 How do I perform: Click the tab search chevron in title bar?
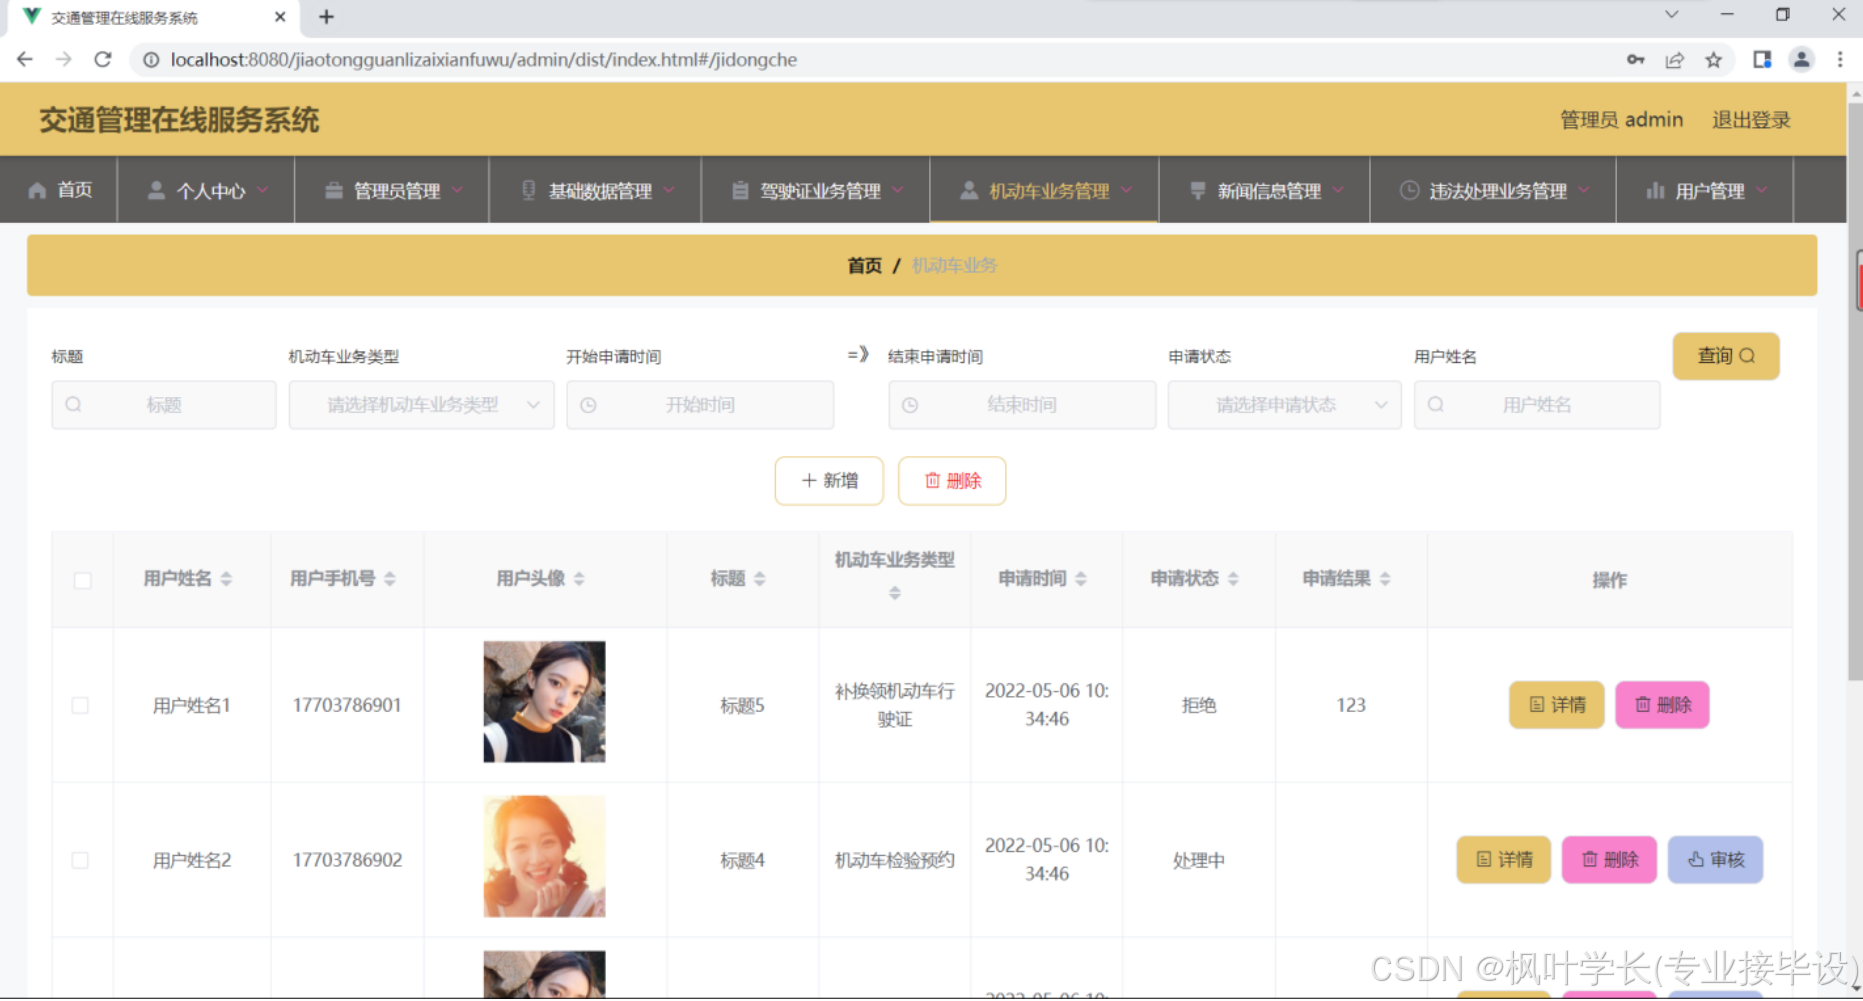pos(1671,15)
